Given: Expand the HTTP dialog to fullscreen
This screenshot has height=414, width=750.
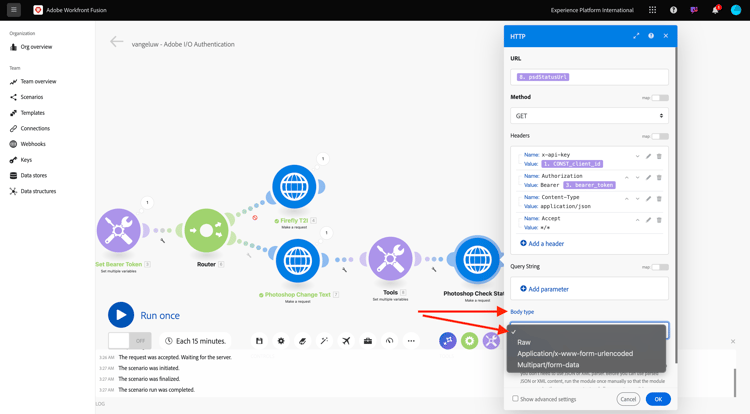Looking at the screenshot, I should point(636,36).
